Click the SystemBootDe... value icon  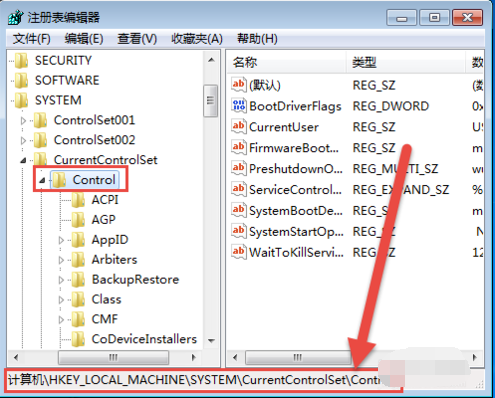pyautogui.click(x=239, y=210)
